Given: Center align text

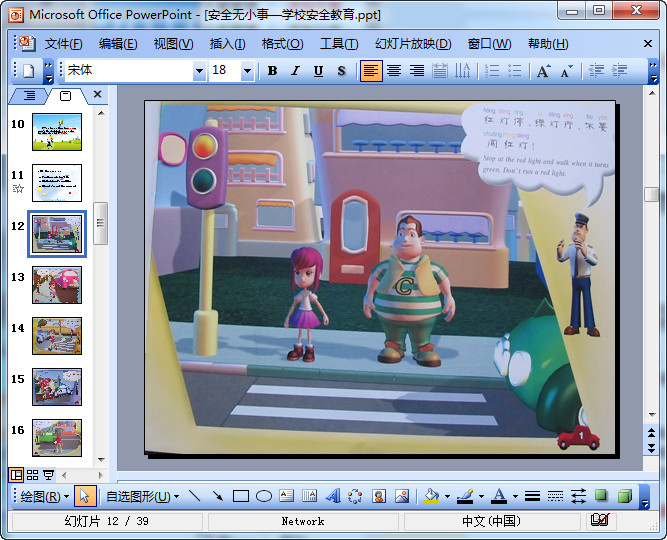Looking at the screenshot, I should click(x=394, y=71).
